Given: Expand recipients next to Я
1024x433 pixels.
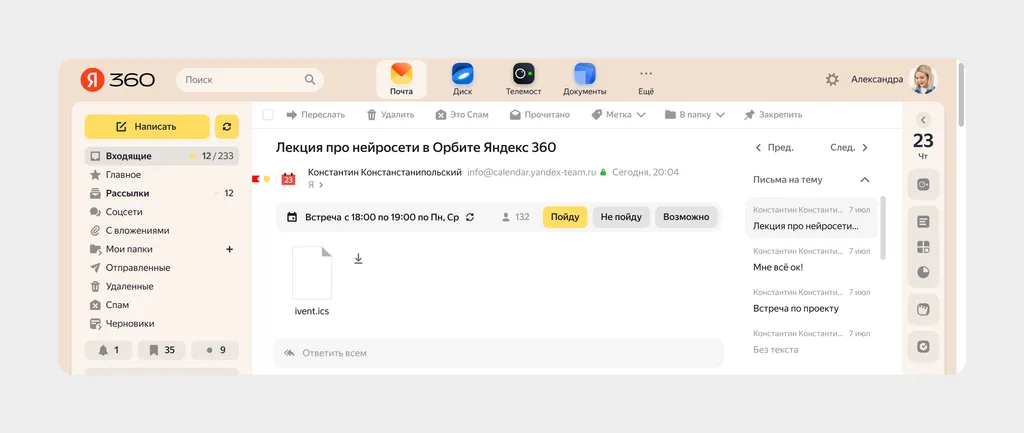Looking at the screenshot, I should pyautogui.click(x=321, y=185).
